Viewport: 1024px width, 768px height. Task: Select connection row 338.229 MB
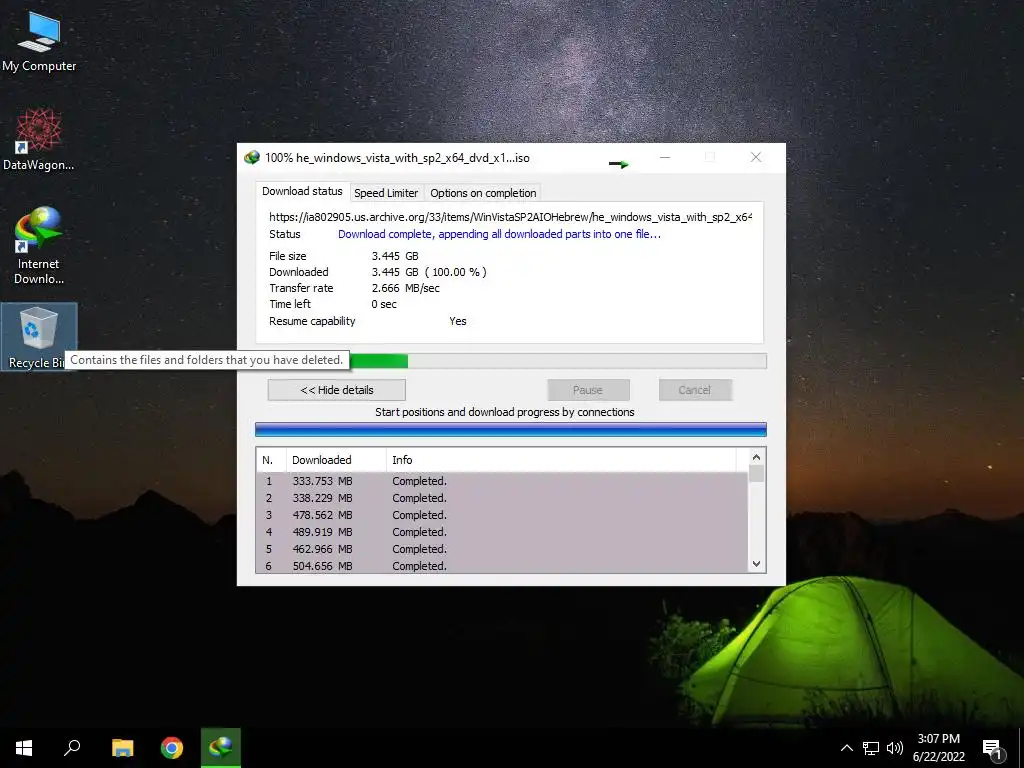(x=502, y=498)
